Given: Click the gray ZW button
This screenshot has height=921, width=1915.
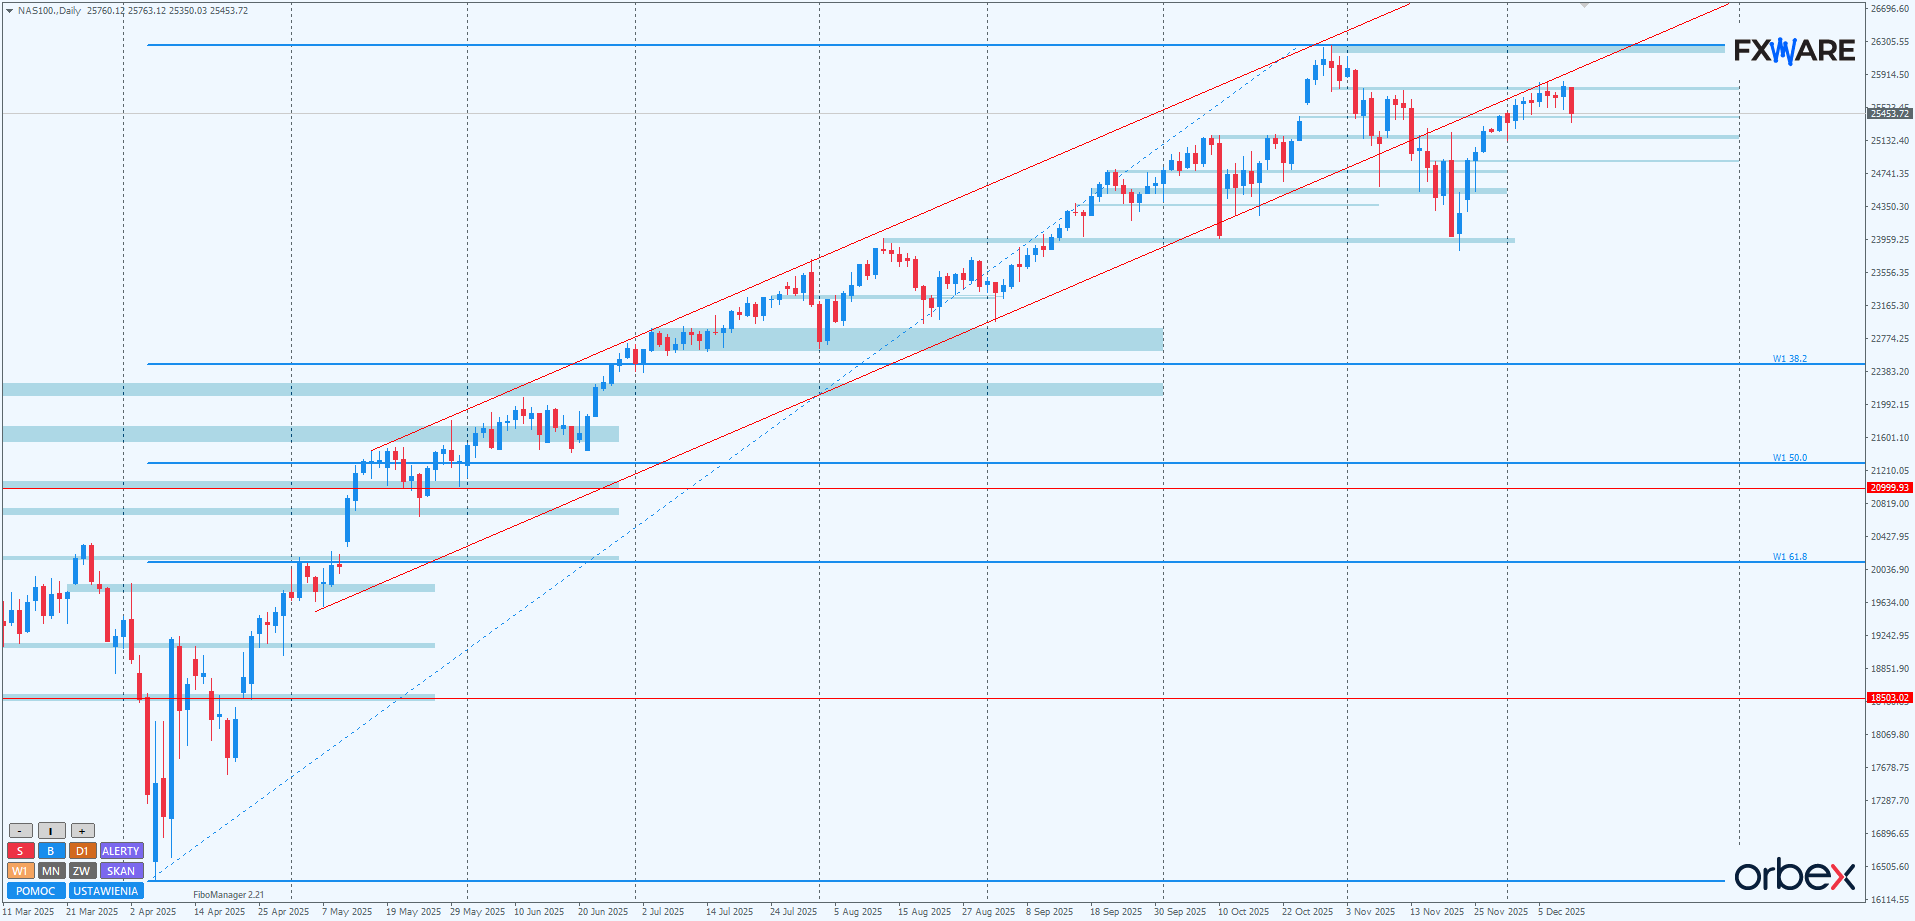Looking at the screenshot, I should point(82,871).
